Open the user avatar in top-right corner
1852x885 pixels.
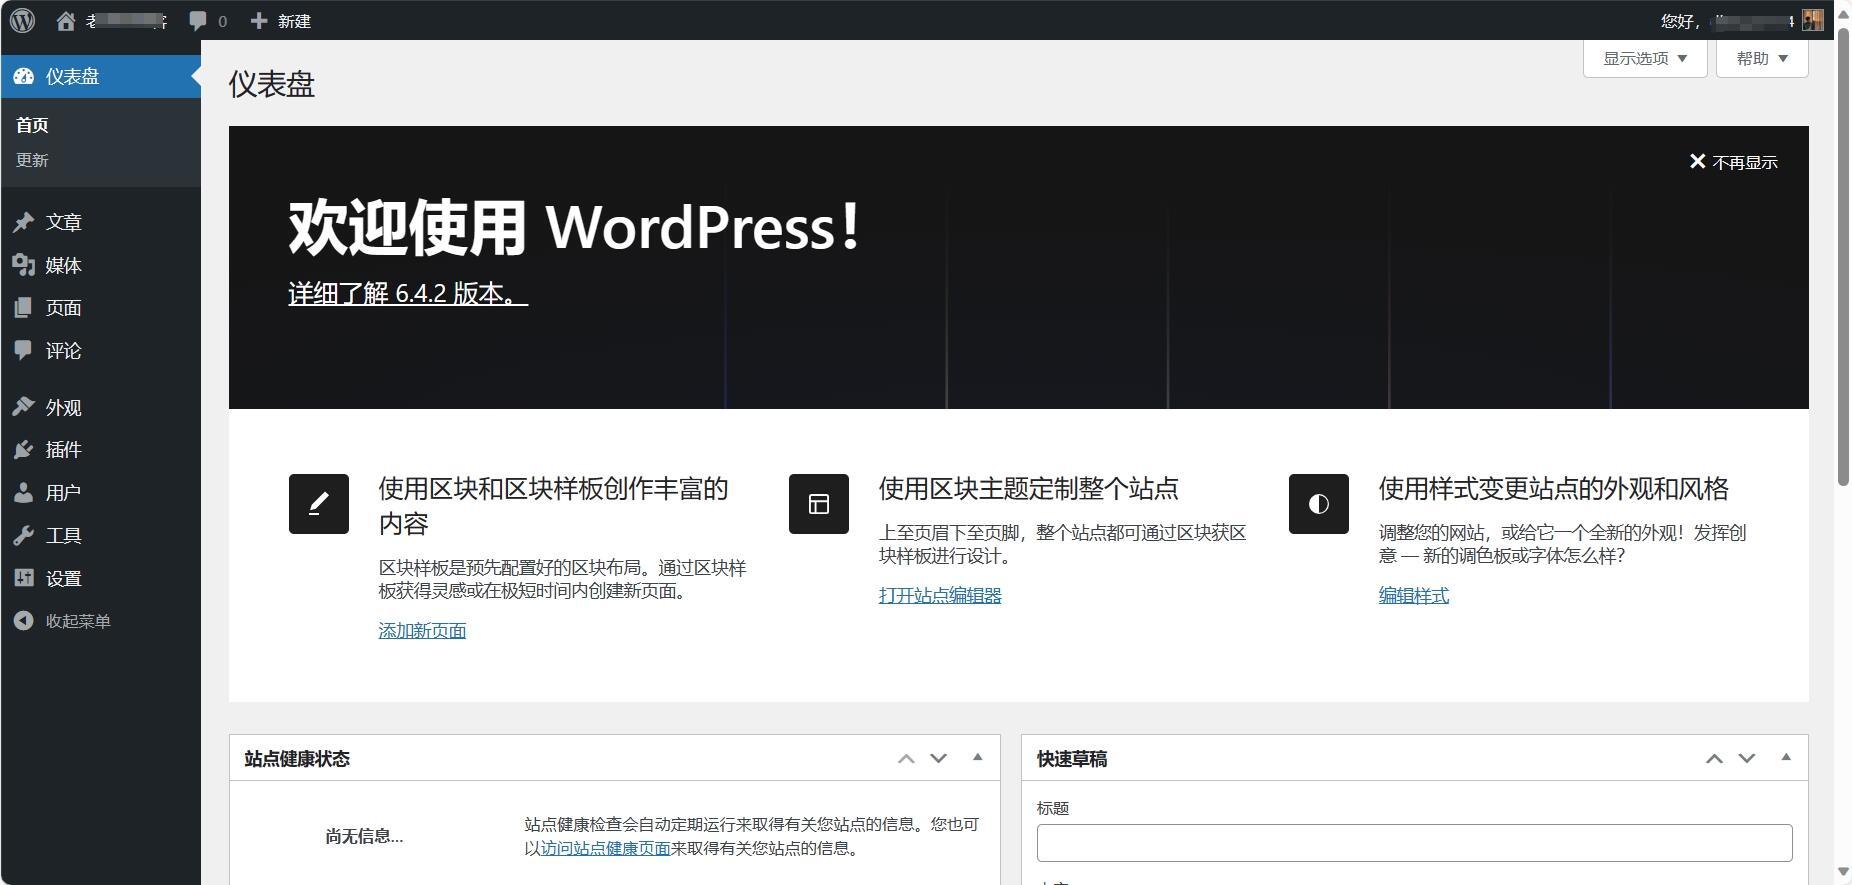[1813, 20]
